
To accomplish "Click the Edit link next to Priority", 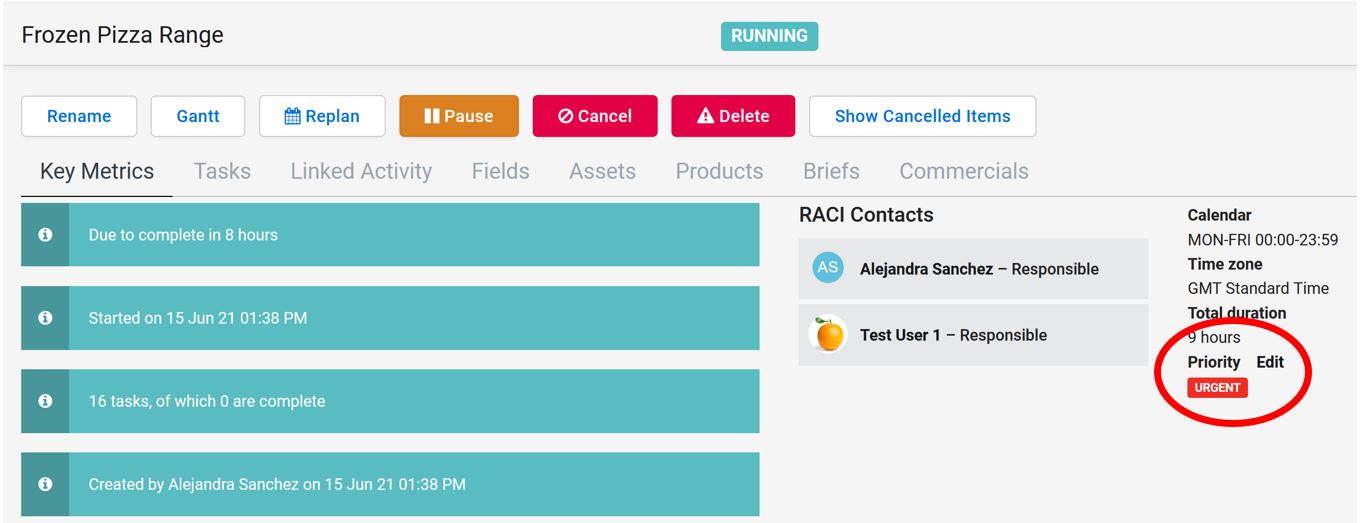I will 1270,362.
